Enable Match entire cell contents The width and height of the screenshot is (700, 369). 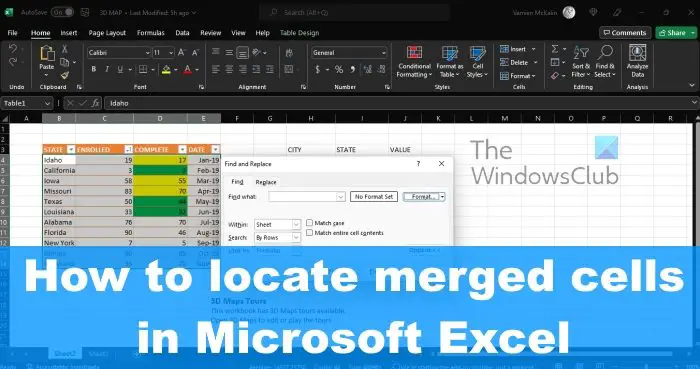pyautogui.click(x=309, y=232)
